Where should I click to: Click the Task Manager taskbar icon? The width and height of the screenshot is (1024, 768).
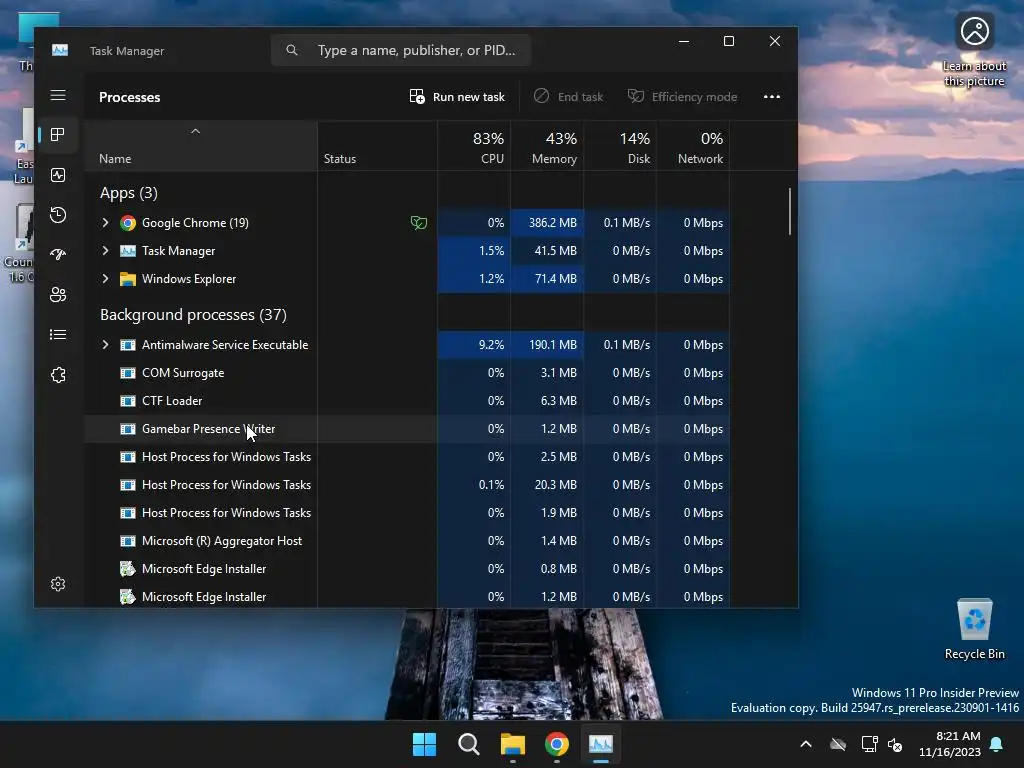tap(601, 744)
